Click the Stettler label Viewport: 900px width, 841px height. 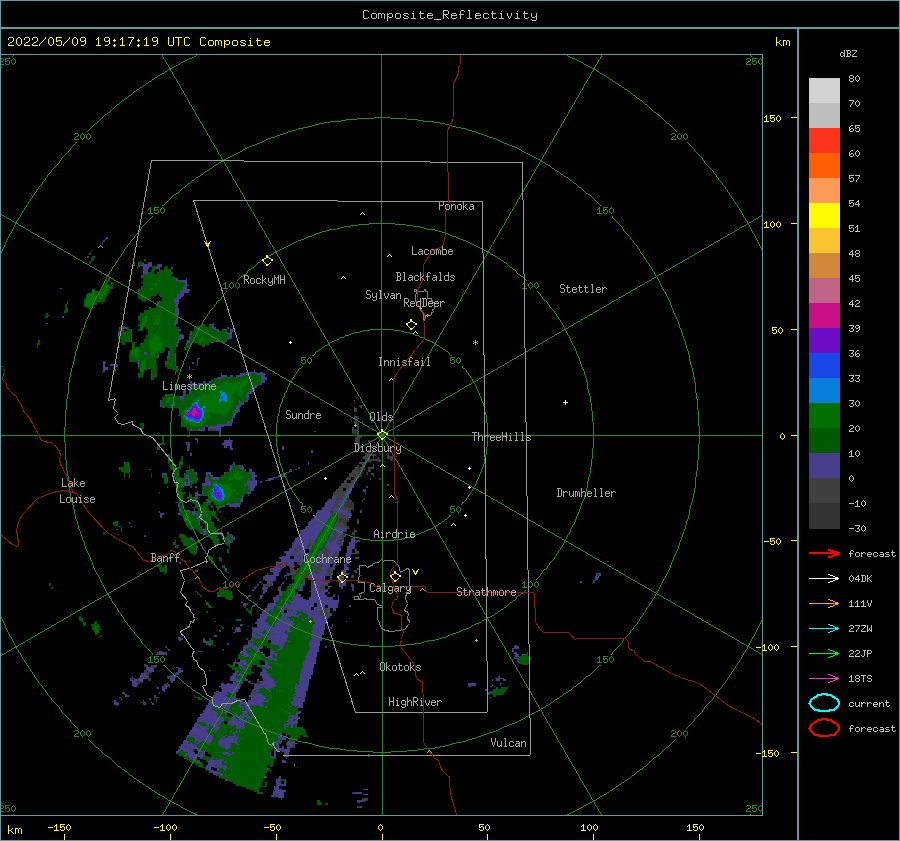(583, 289)
